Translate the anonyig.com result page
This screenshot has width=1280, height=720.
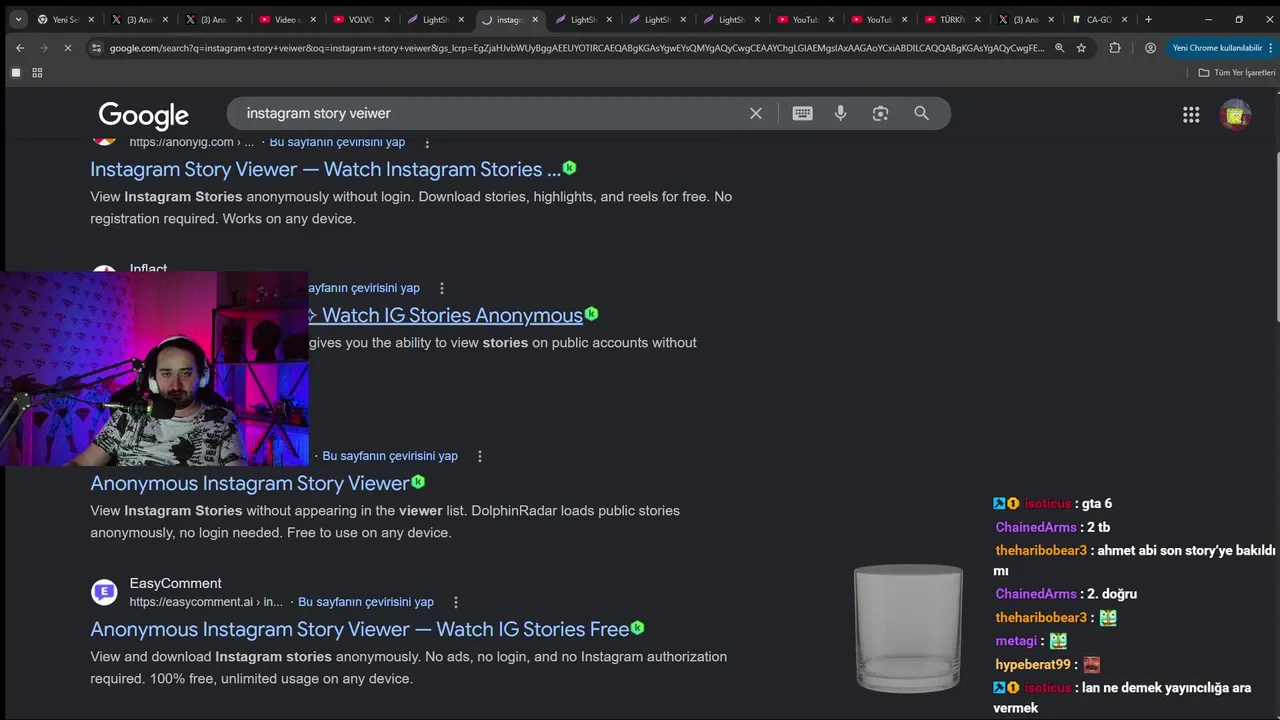tap(337, 142)
